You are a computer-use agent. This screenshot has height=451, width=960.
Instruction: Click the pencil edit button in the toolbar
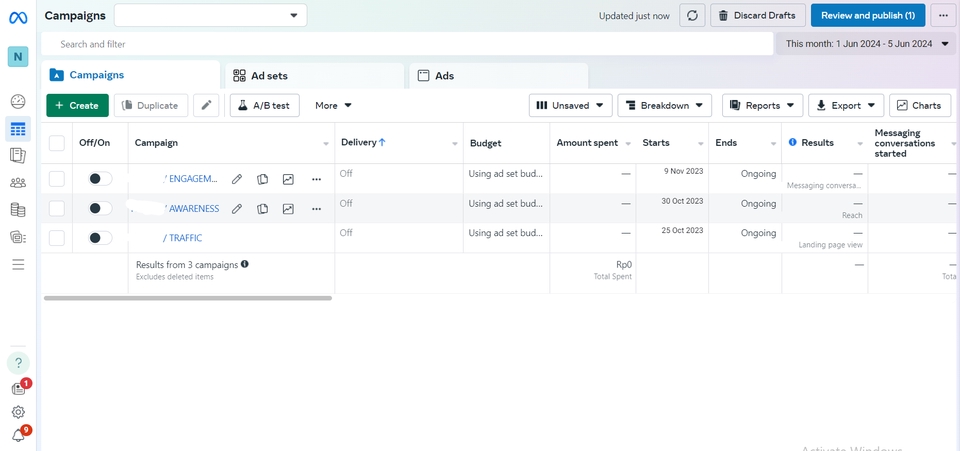206,105
